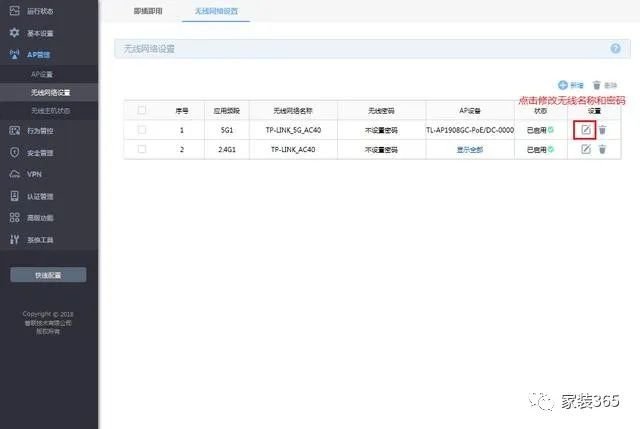This screenshot has height=429, width=640.
Task: Toggle enabled status icon for 2.4G1 row
Action: pyautogui.click(x=551, y=149)
